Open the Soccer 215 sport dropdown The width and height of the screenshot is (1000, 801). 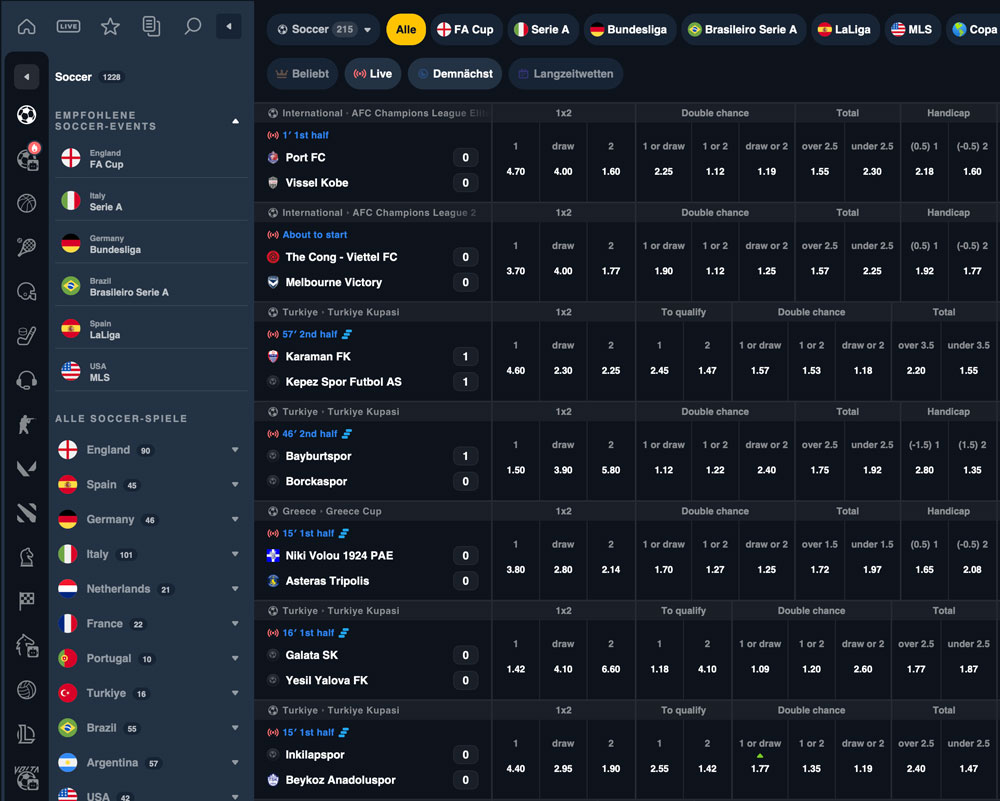click(324, 29)
